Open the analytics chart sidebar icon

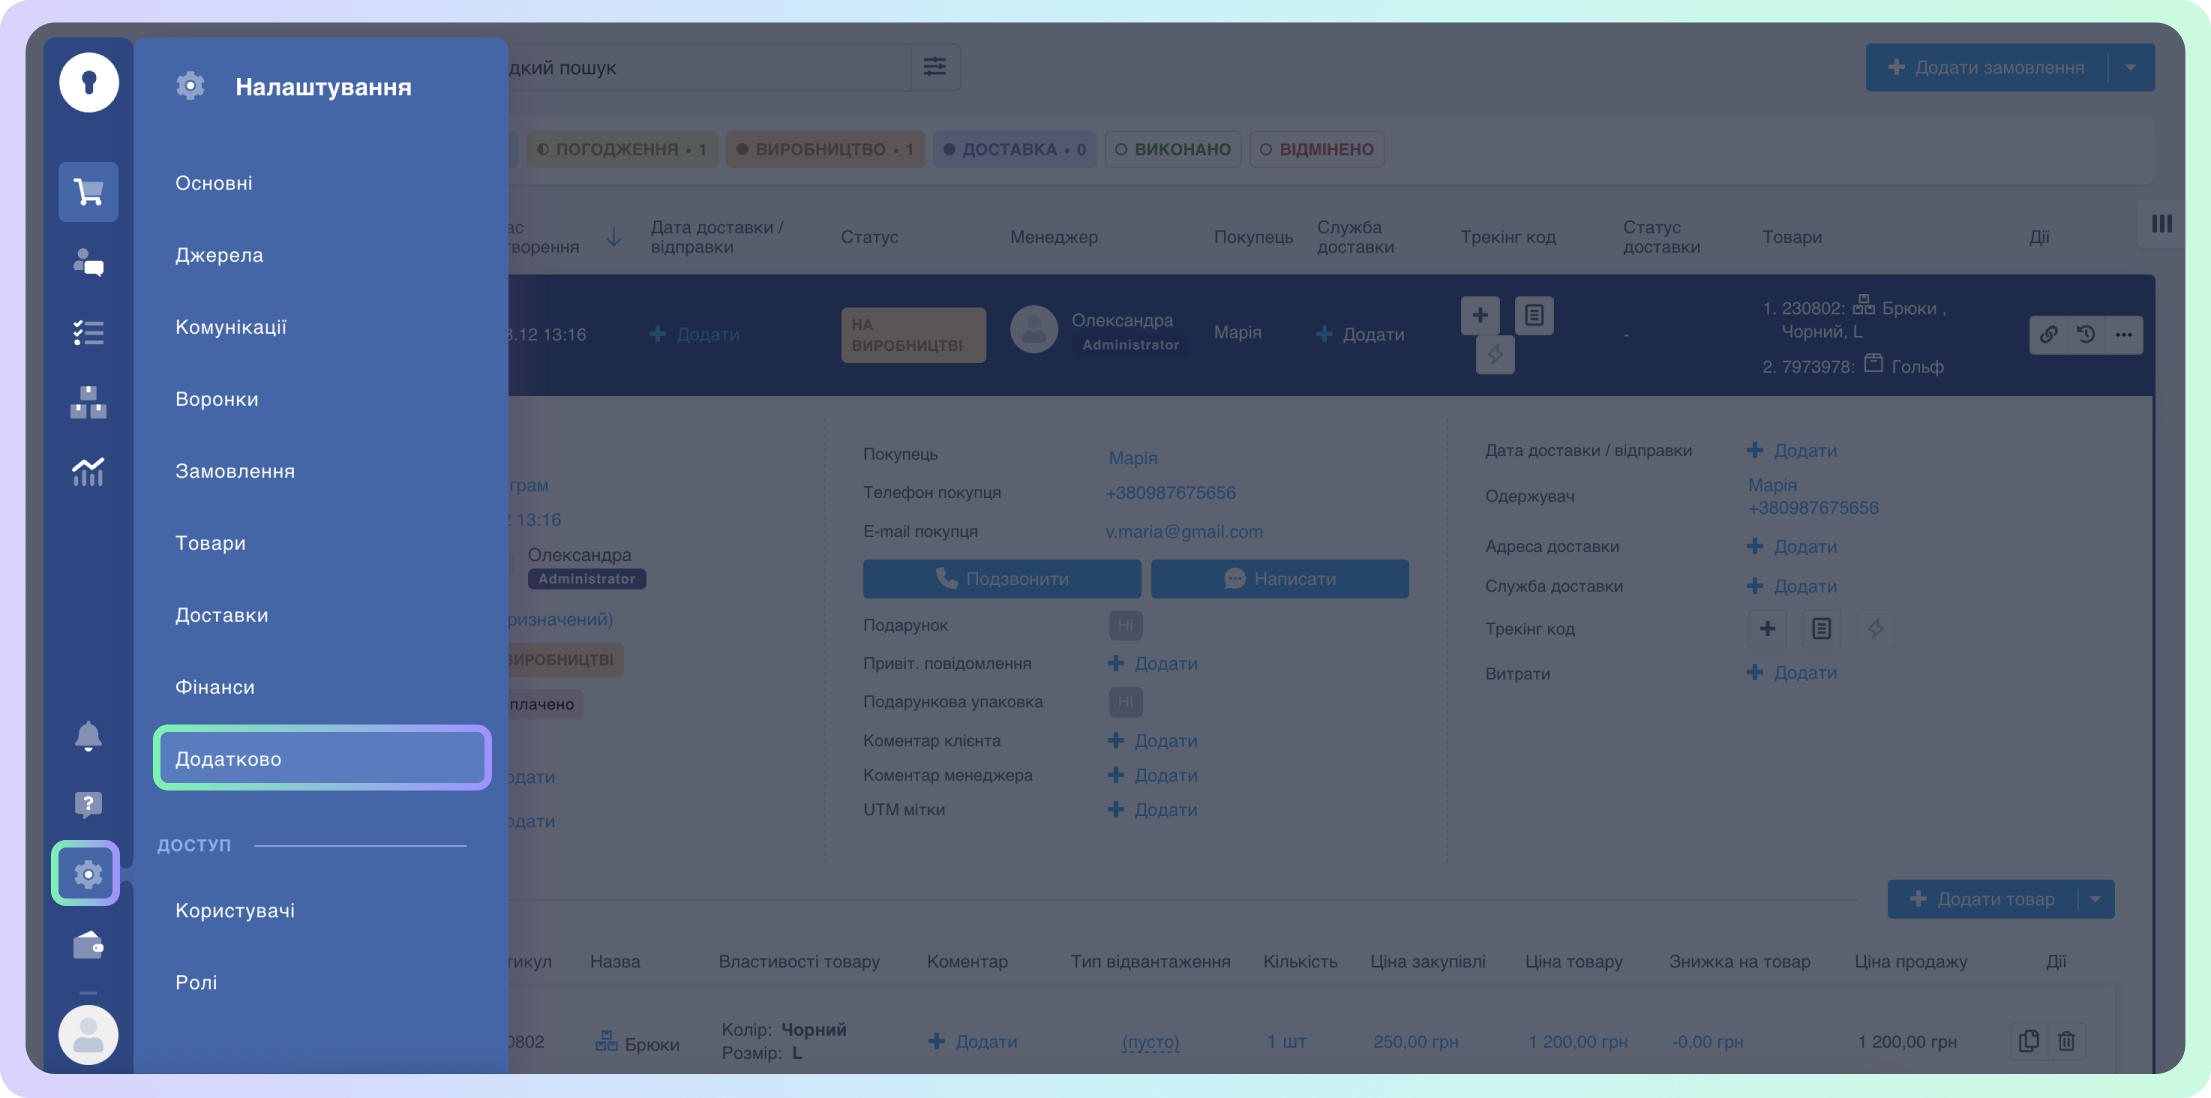coord(88,471)
